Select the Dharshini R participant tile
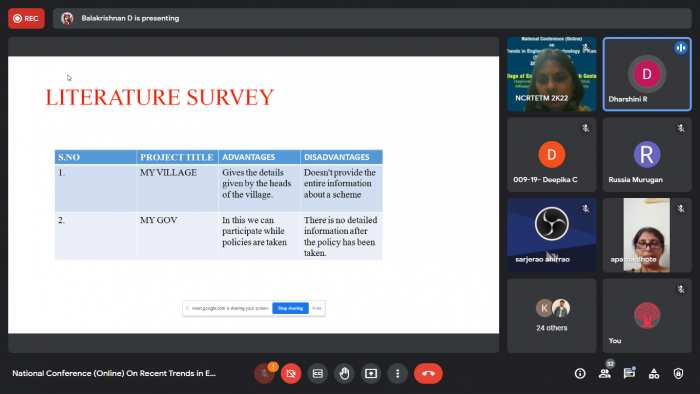Screen dimensions: 700x394 [x=647, y=74]
